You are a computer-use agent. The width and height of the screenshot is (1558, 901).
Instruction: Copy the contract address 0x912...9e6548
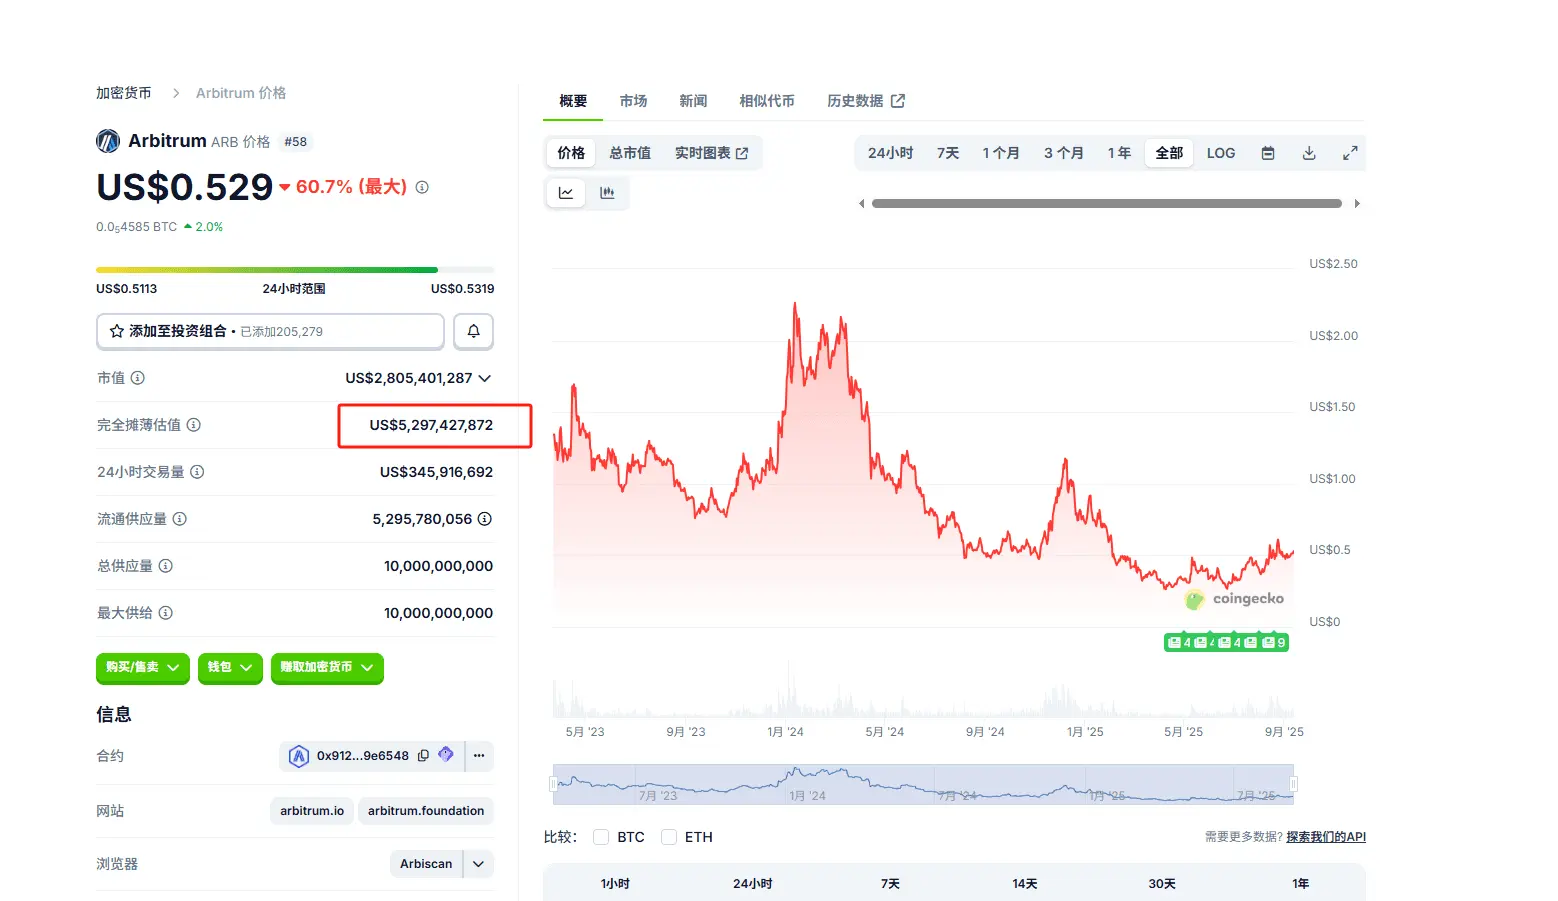[x=423, y=756]
